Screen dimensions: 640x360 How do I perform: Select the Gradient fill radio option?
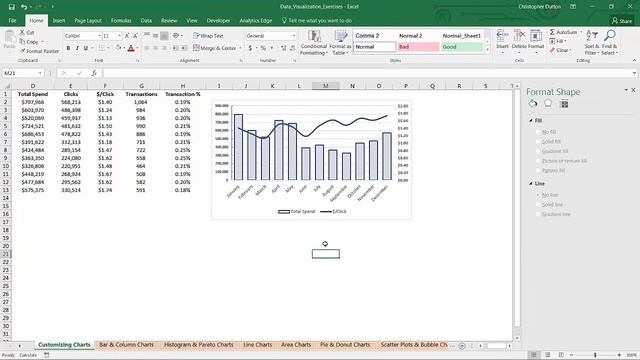[538, 151]
